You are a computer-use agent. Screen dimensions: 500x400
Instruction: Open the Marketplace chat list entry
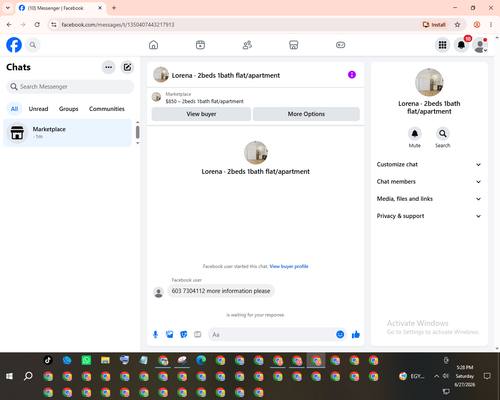(x=67, y=133)
